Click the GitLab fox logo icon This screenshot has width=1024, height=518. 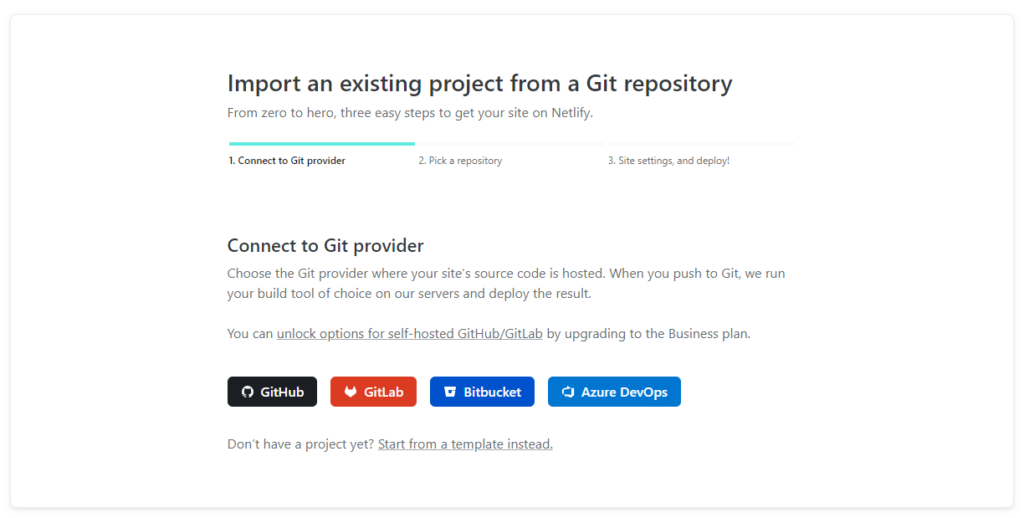(350, 392)
